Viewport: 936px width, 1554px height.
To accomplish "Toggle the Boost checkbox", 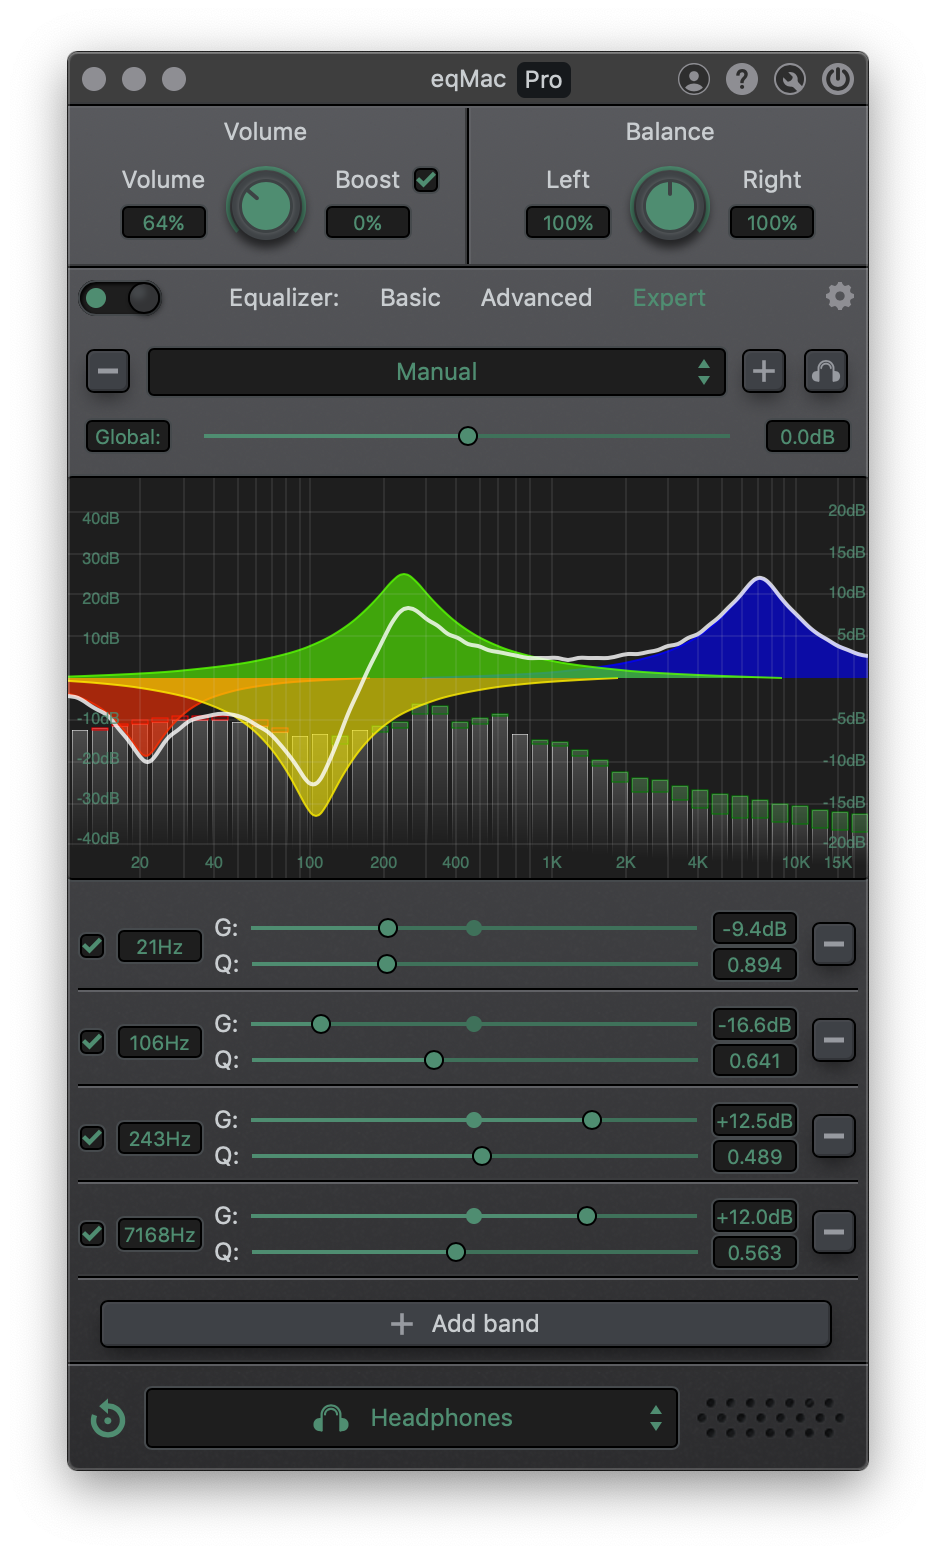I will point(426,180).
